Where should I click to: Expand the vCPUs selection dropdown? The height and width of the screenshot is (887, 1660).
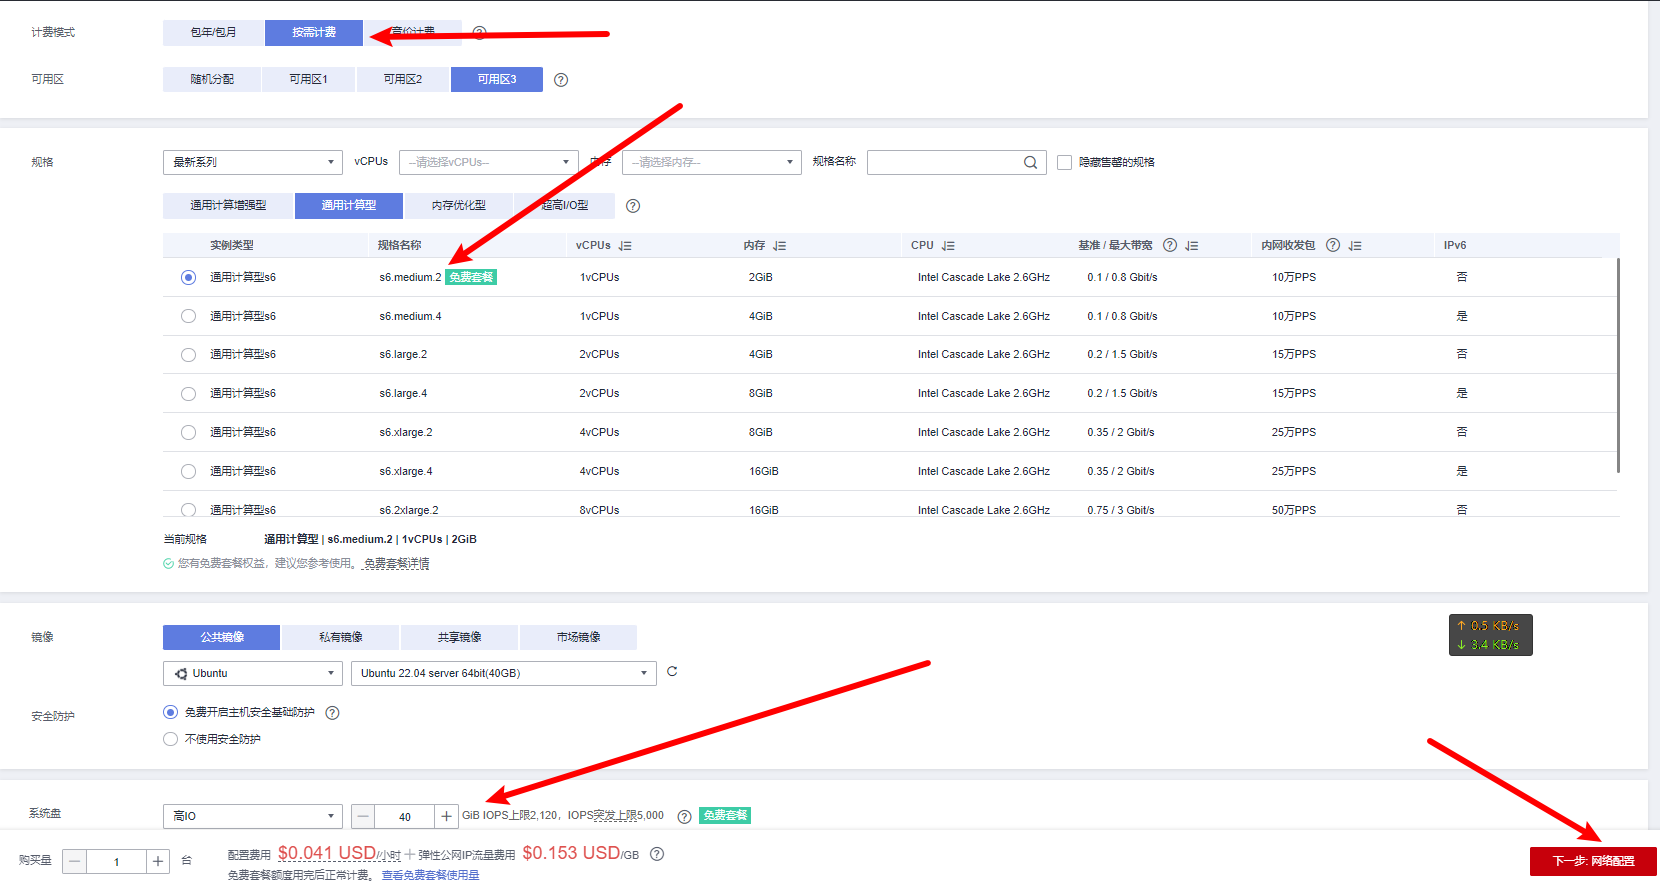(488, 163)
